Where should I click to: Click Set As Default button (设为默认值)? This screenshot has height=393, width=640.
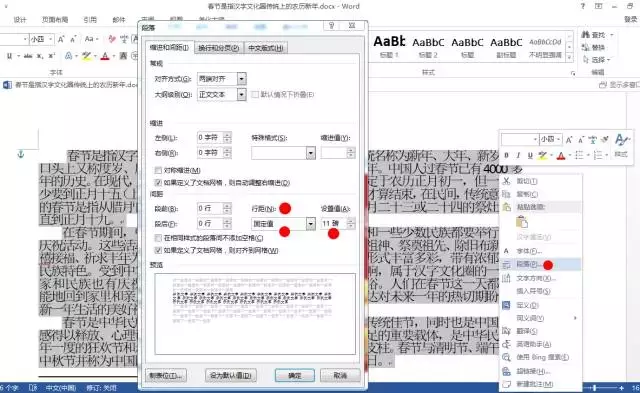pos(231,375)
